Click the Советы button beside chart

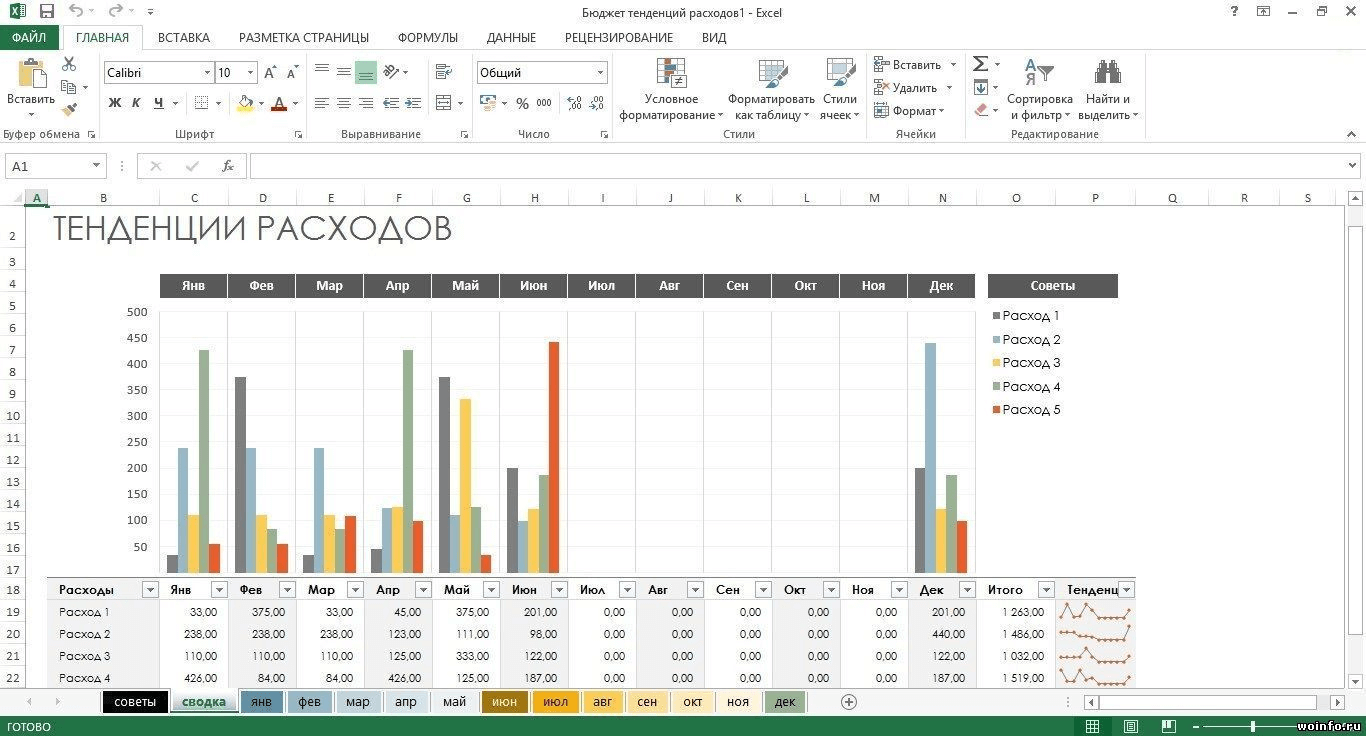point(1052,286)
